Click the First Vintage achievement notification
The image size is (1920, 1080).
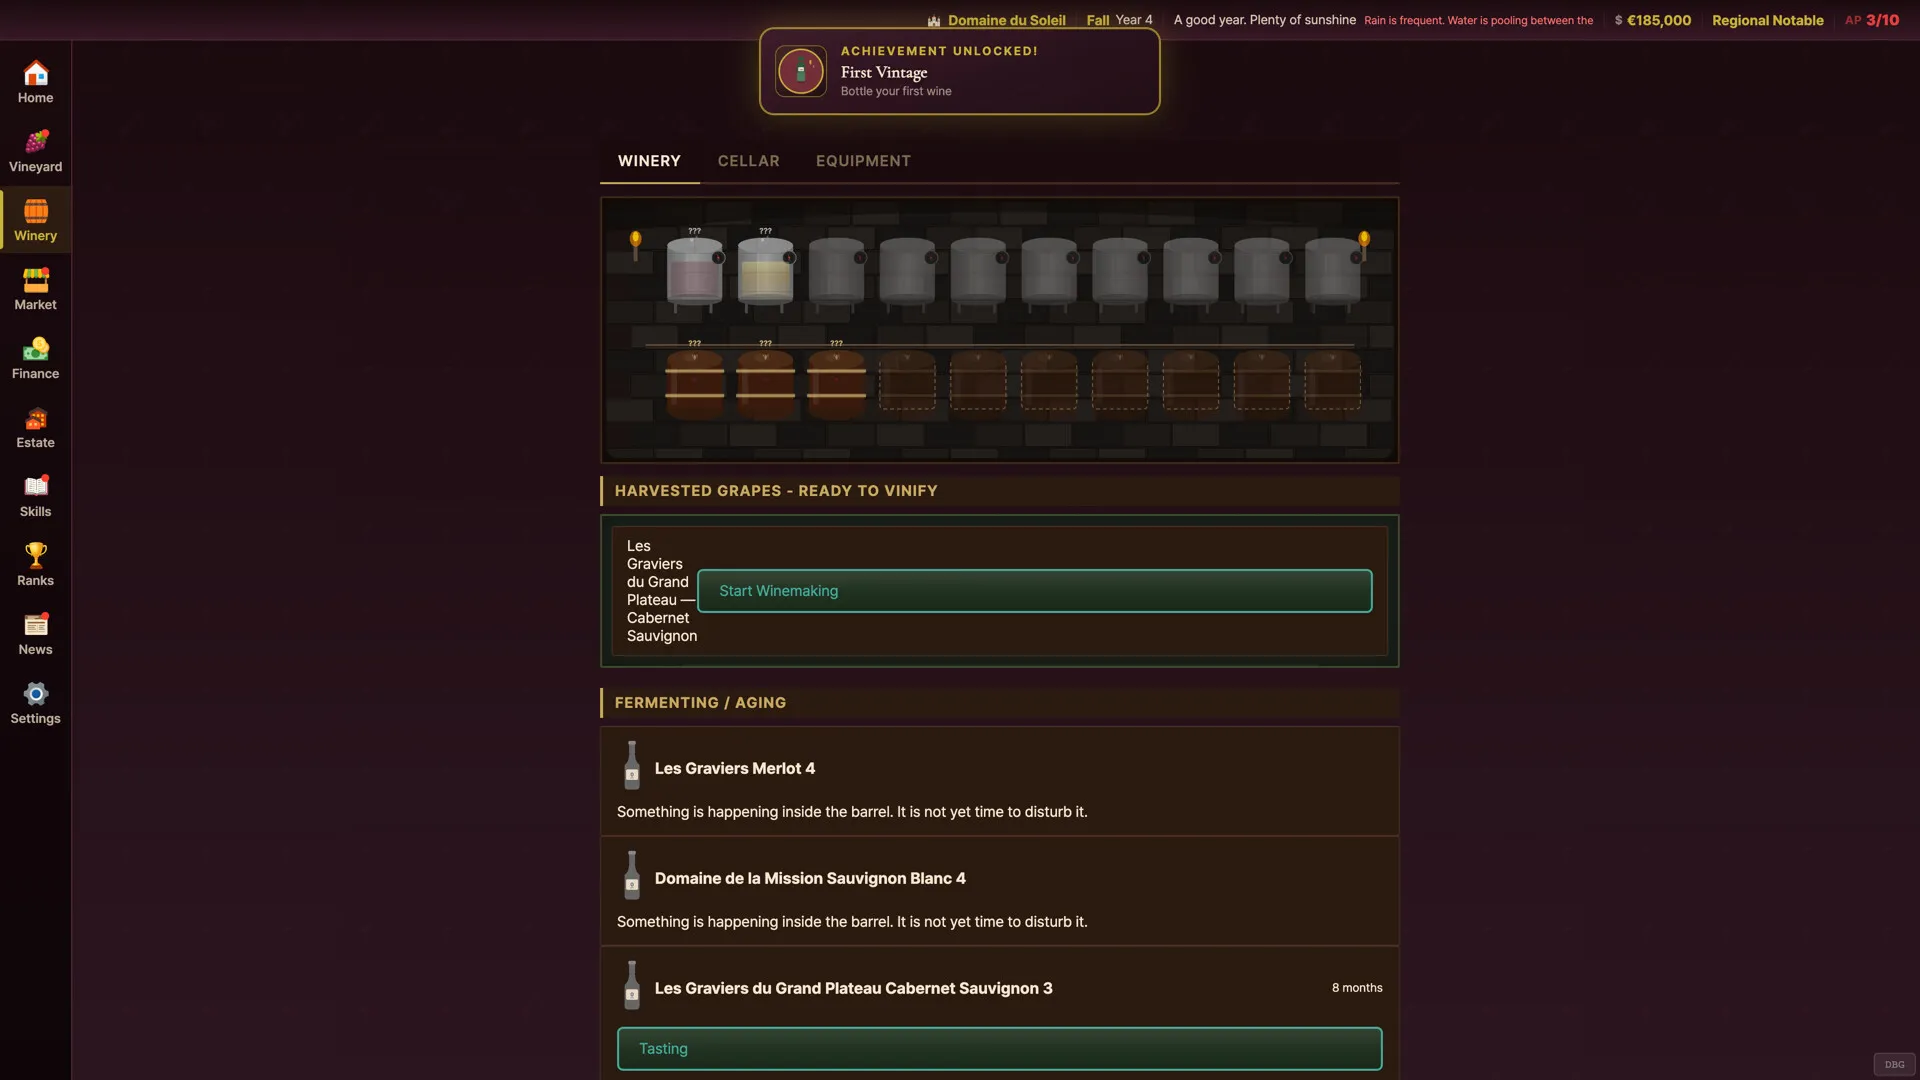(x=959, y=71)
